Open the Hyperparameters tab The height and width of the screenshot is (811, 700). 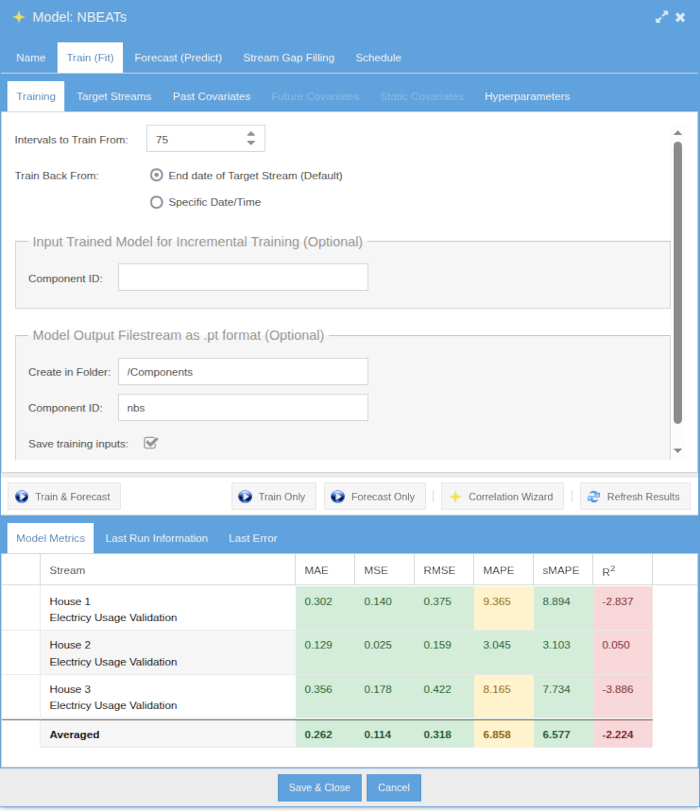[x=527, y=97]
